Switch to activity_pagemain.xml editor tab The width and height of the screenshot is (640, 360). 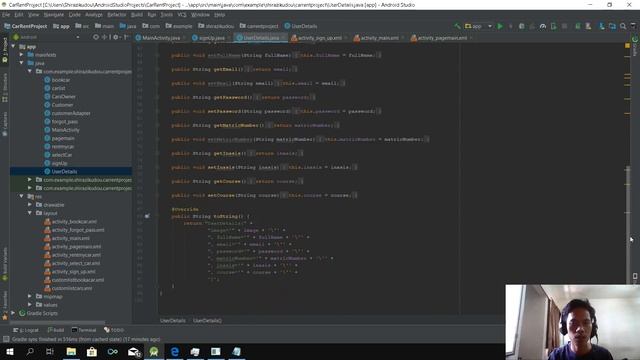442,38
